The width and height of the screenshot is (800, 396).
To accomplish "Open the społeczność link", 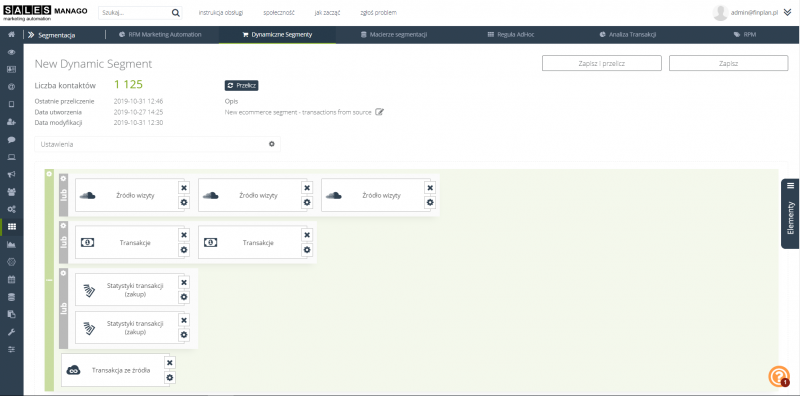I will click(x=279, y=13).
